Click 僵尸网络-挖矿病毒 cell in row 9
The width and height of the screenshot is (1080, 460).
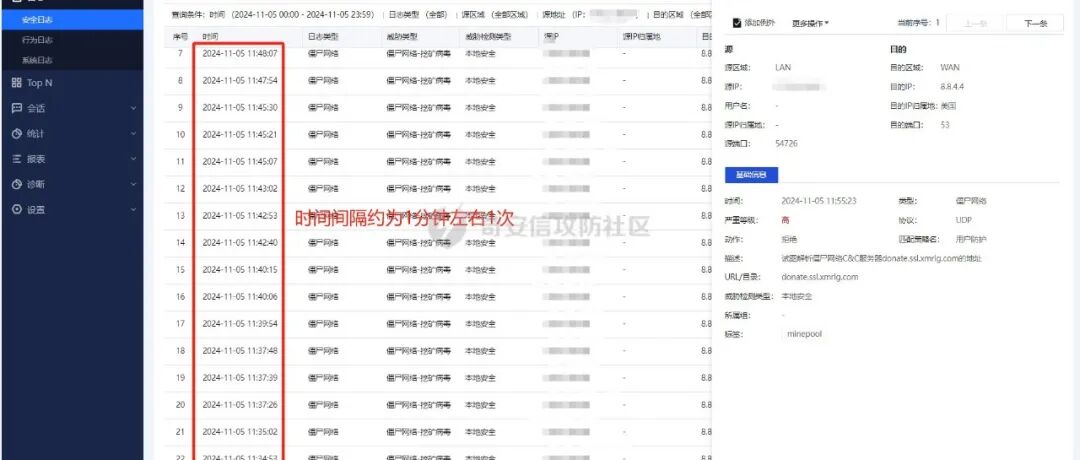tap(419, 107)
